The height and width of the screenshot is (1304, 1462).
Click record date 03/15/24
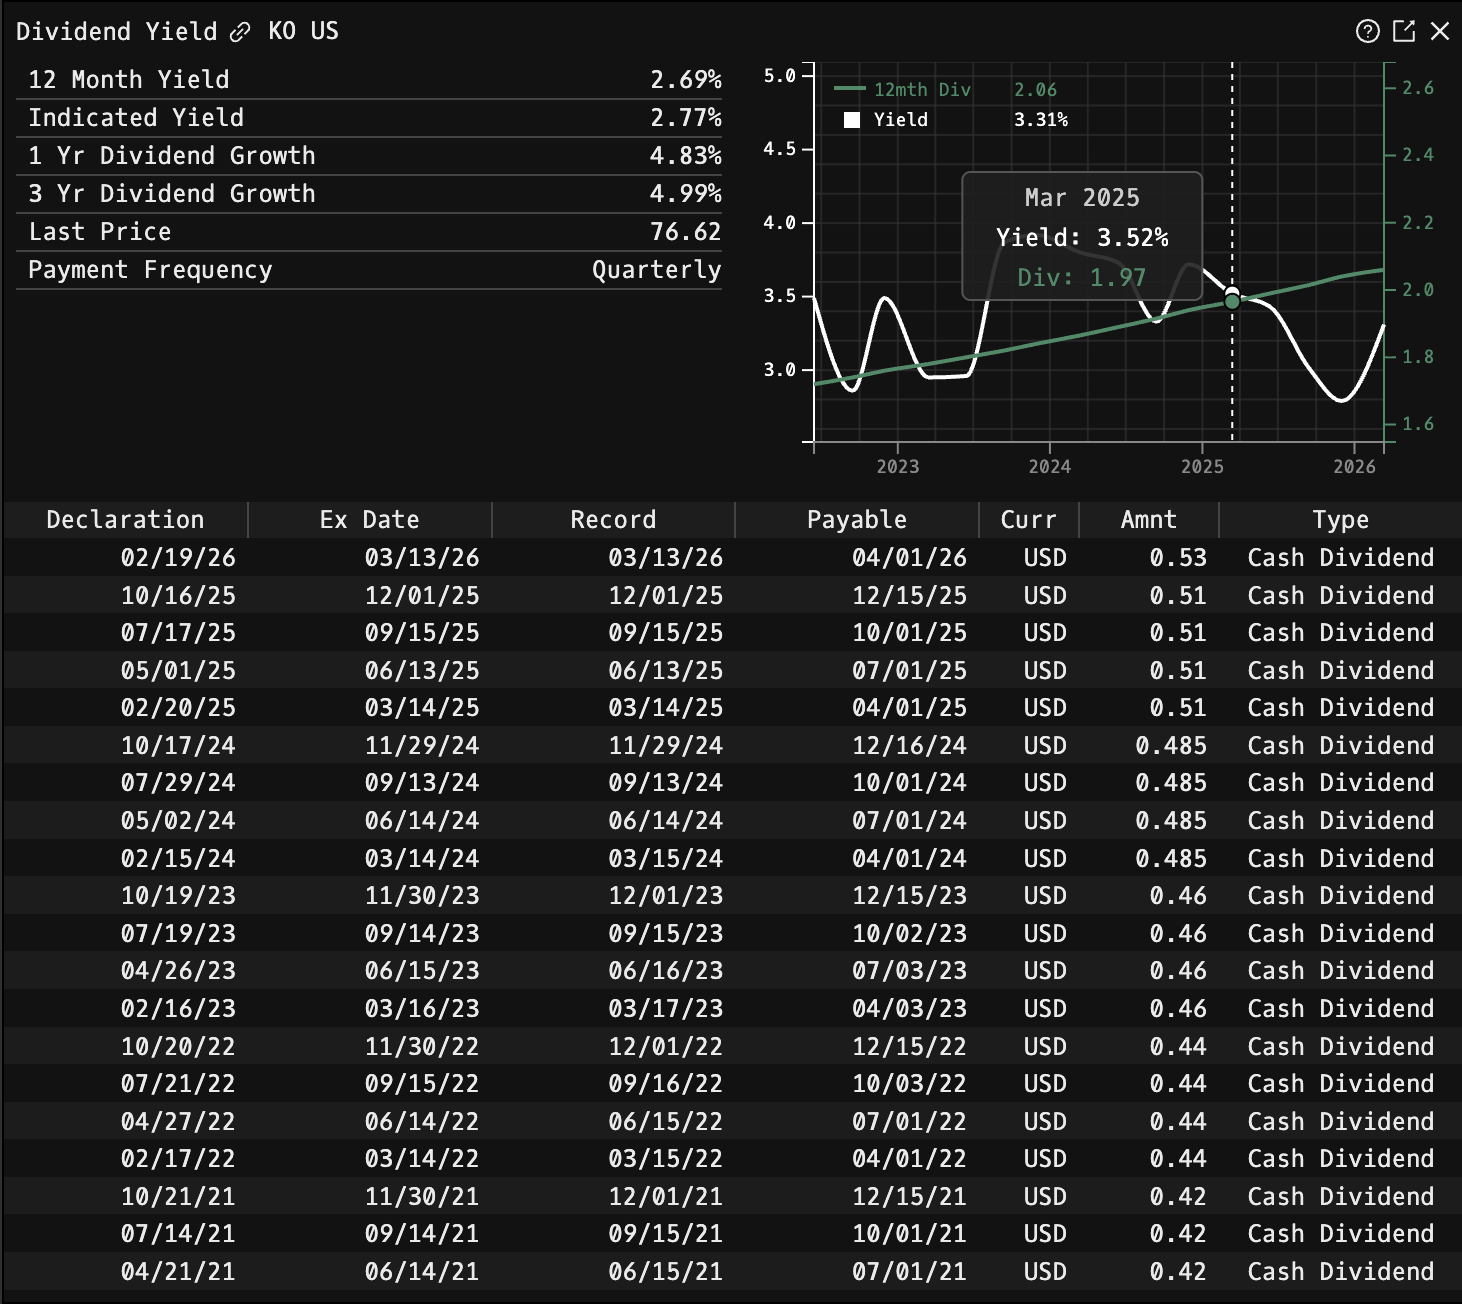pyautogui.click(x=666, y=859)
